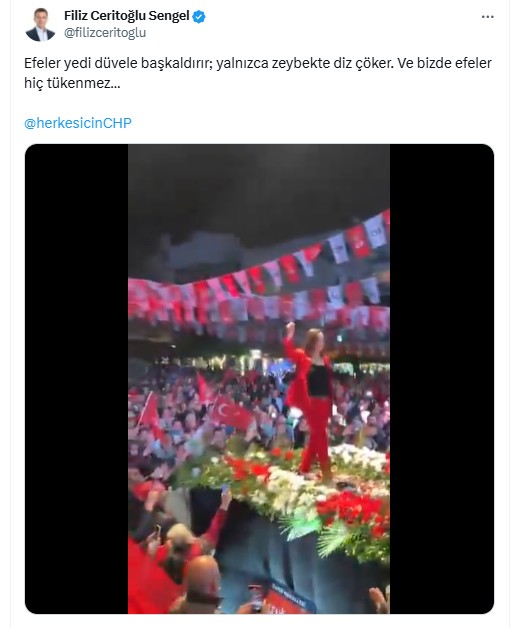Click the raised phone in the crowd
The image size is (526, 627).
click(x=225, y=488)
